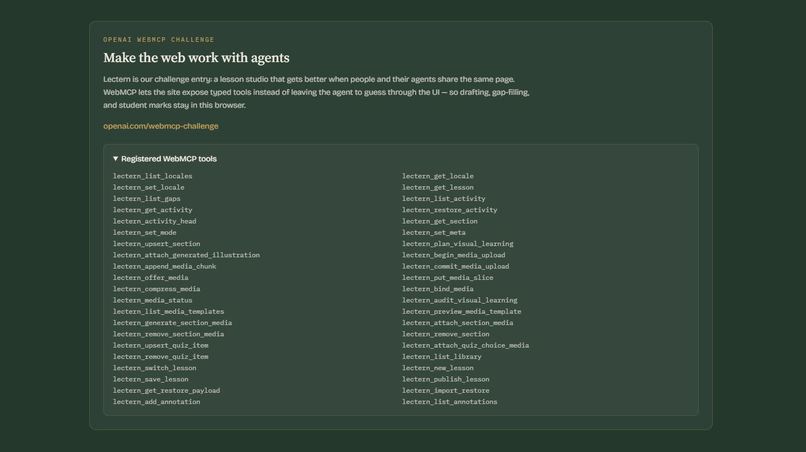
Task: Click the lectern_add_annotation entry
Action: pyautogui.click(x=157, y=402)
